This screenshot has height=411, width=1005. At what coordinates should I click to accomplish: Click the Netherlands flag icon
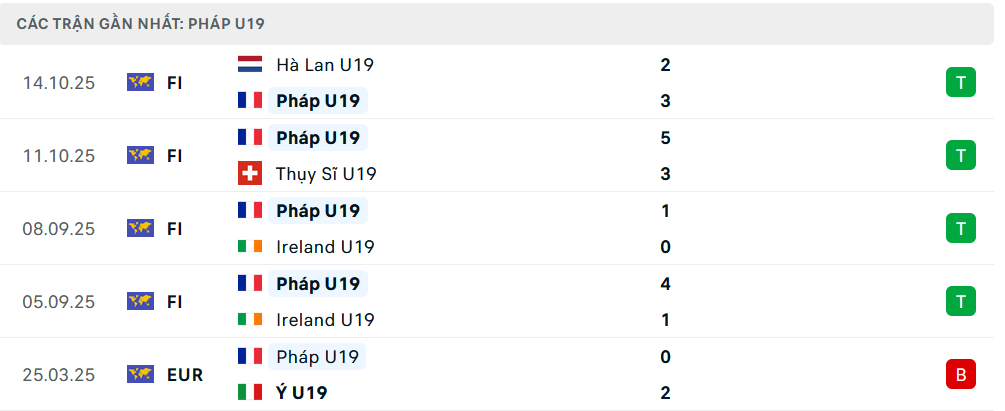pos(250,65)
